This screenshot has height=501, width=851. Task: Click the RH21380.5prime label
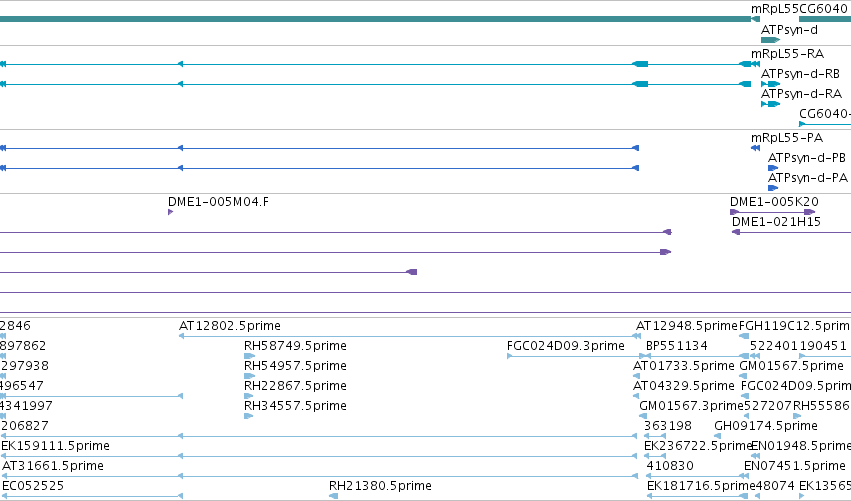pos(380,486)
